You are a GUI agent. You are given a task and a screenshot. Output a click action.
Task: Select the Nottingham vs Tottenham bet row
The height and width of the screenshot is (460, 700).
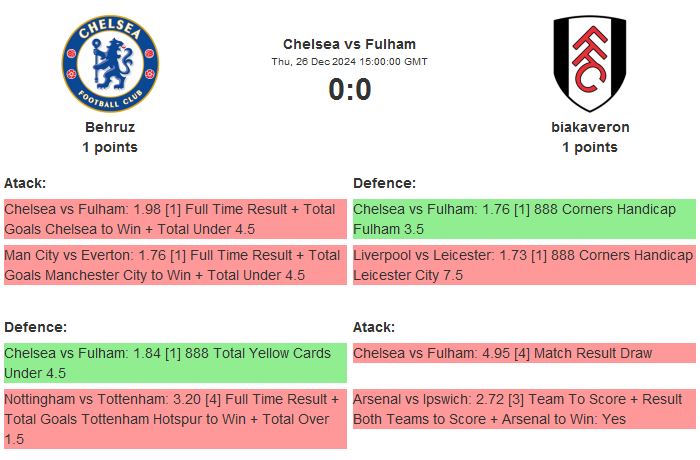point(174,419)
